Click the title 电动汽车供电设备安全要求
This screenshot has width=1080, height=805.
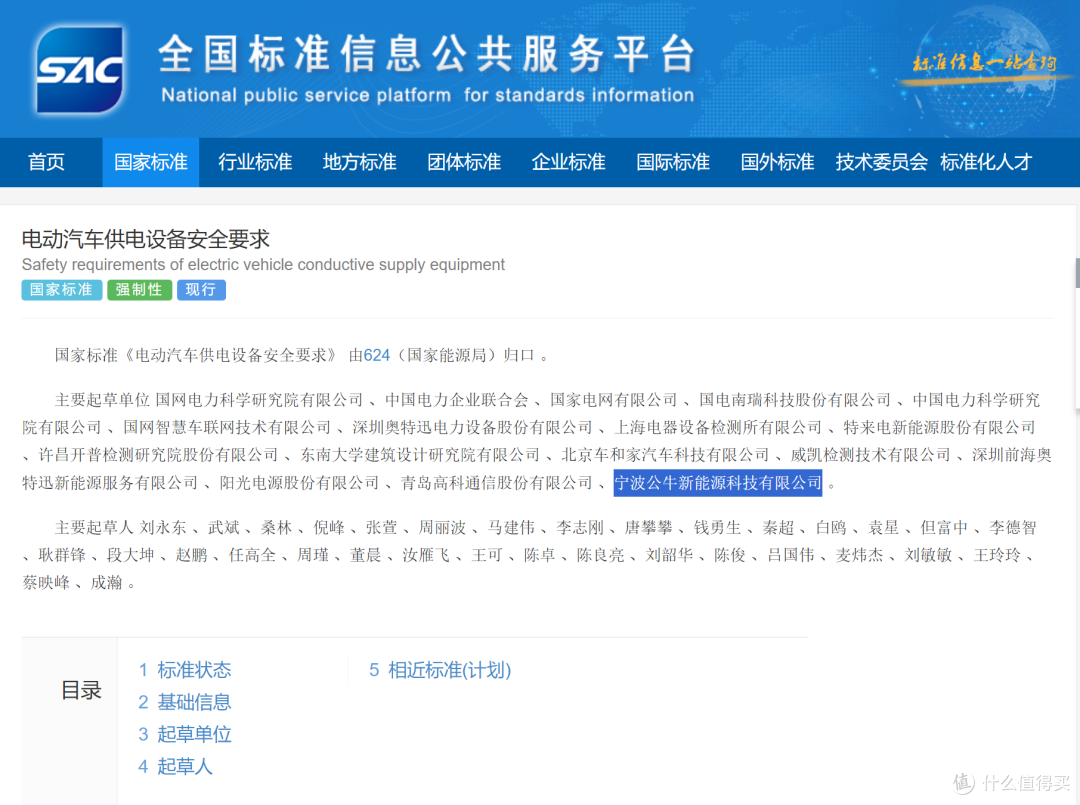[x=145, y=239]
